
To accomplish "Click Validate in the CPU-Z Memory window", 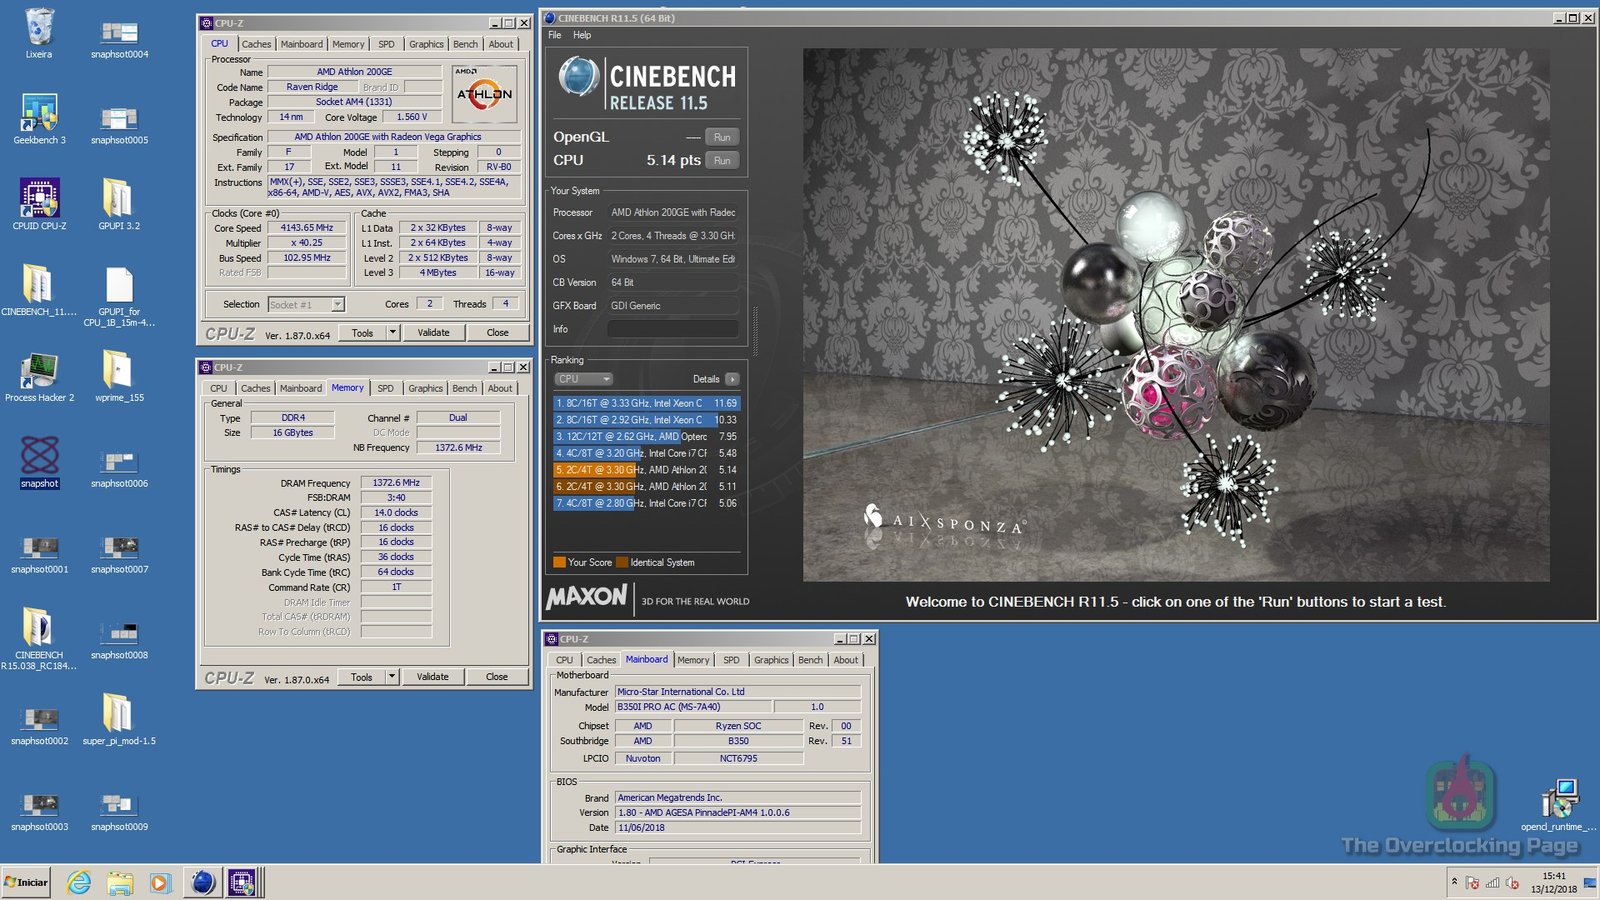I will tap(432, 677).
